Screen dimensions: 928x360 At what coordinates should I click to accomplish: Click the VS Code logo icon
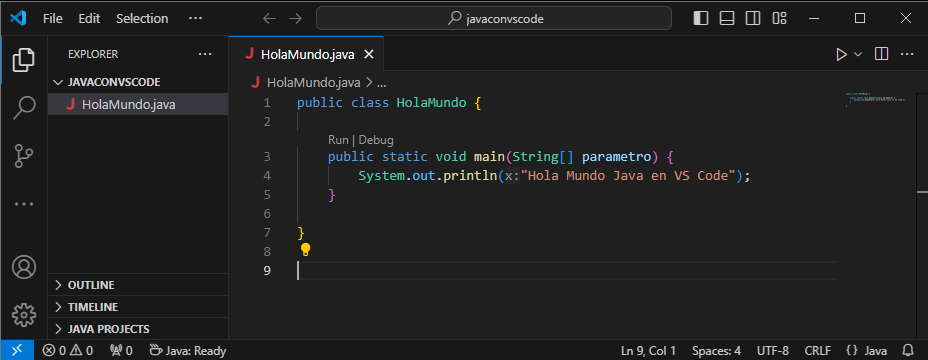click(x=18, y=18)
